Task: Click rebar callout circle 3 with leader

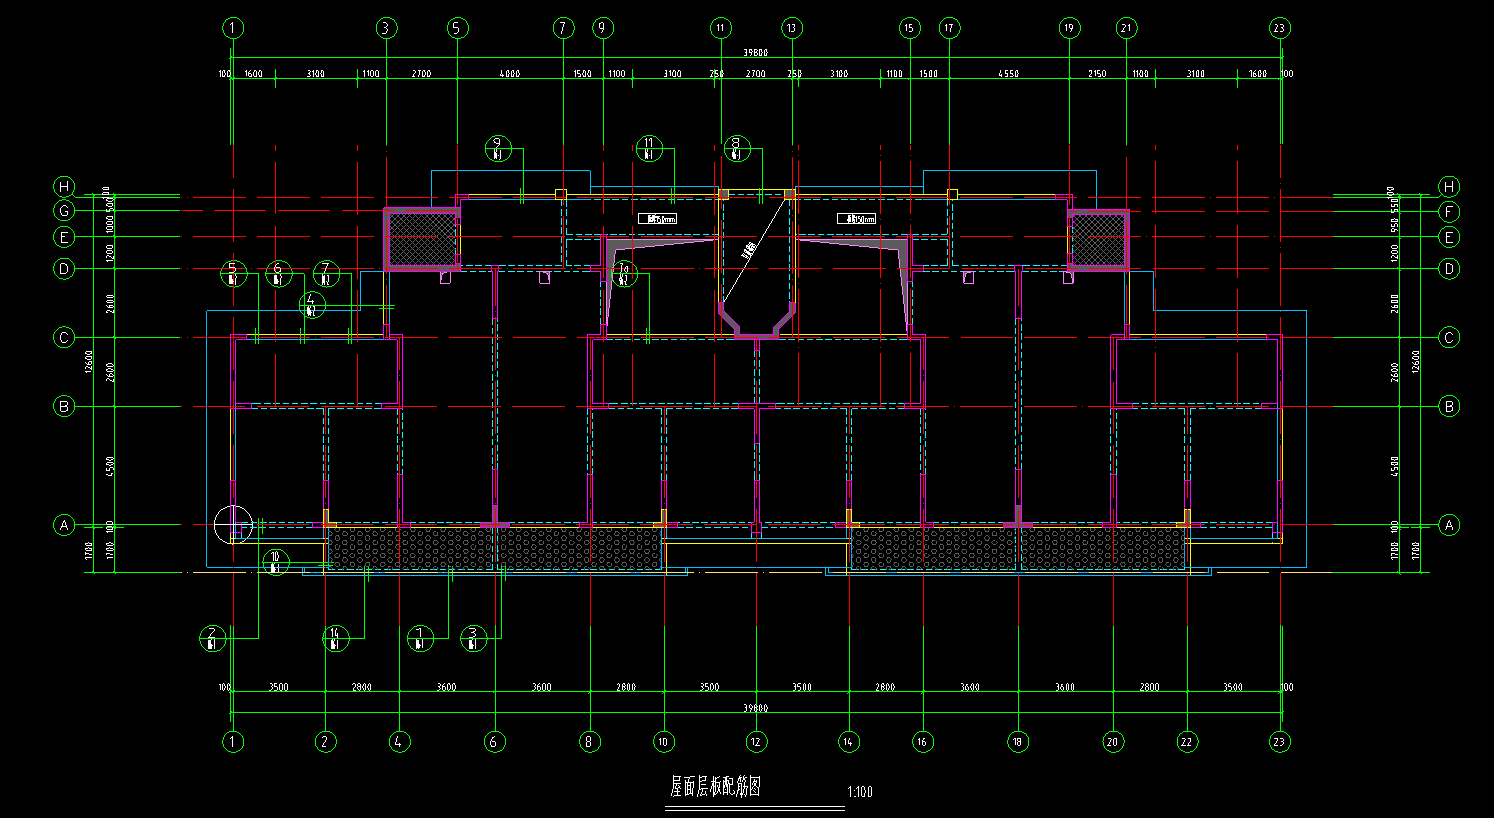Action: tap(473, 638)
